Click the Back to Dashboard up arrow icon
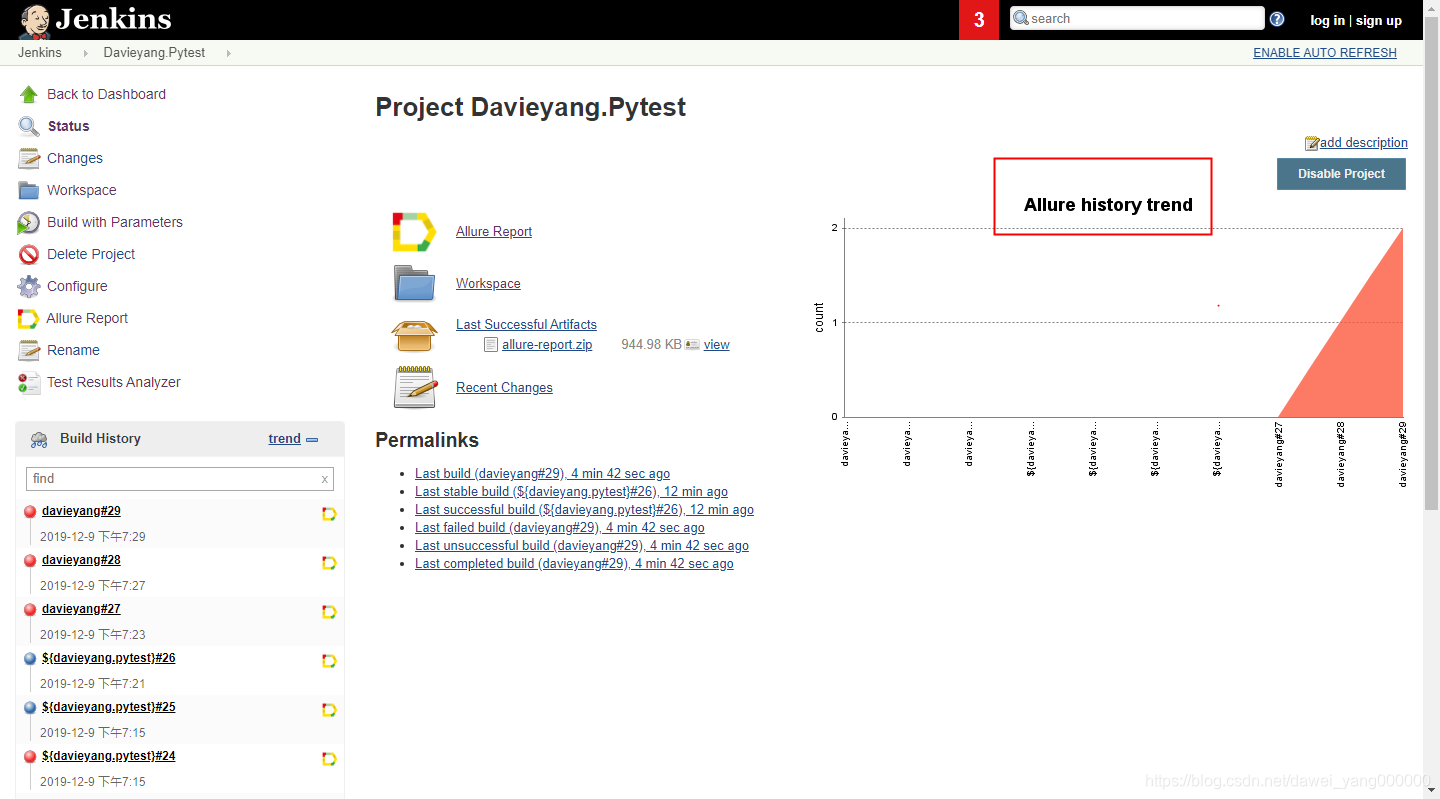The height and width of the screenshot is (799, 1440). tap(29, 94)
